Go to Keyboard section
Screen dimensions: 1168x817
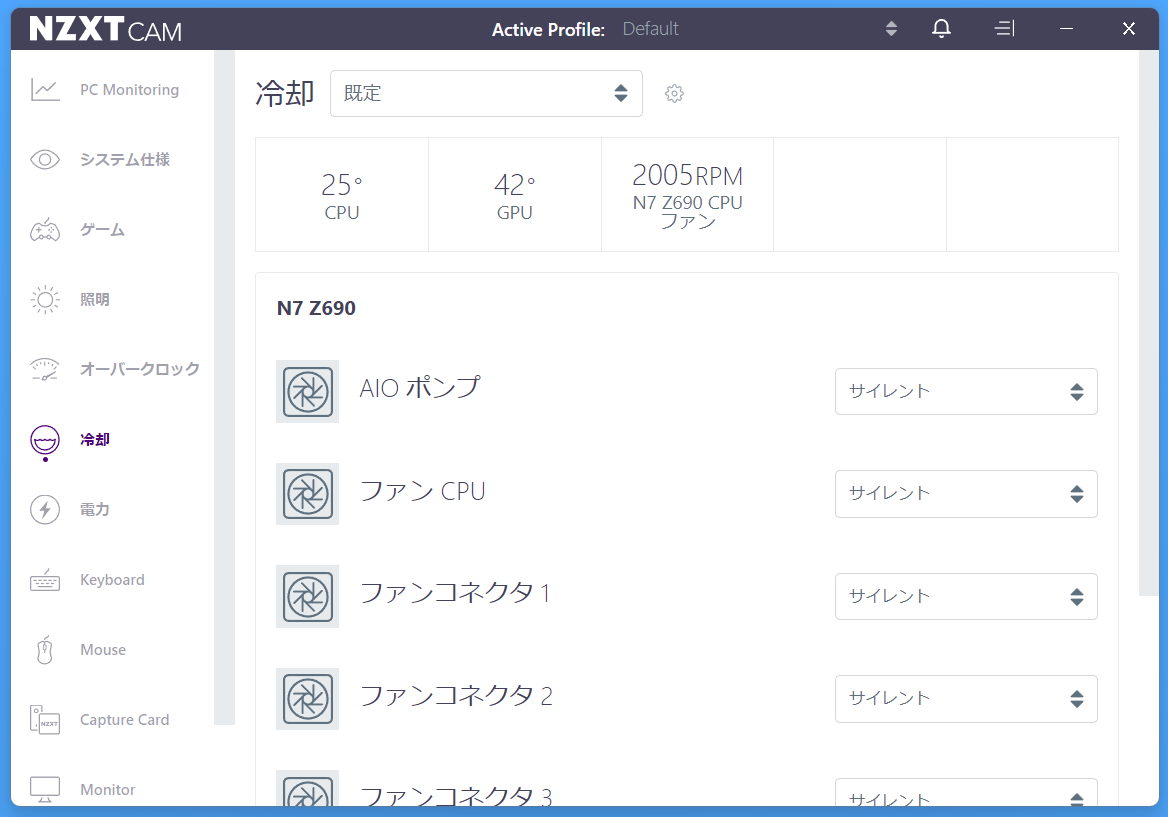pyautogui.click(x=112, y=579)
